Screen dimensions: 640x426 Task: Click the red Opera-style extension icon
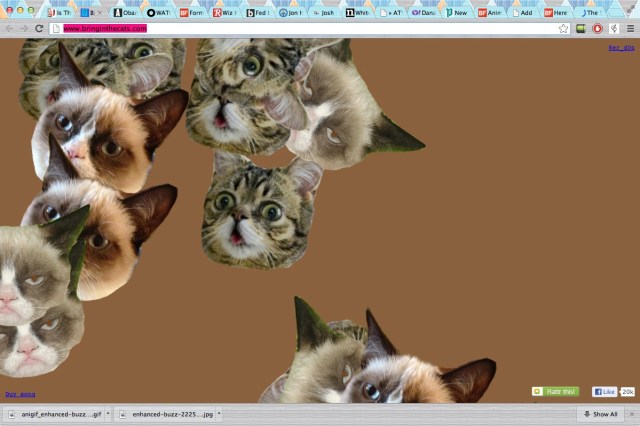point(597,29)
